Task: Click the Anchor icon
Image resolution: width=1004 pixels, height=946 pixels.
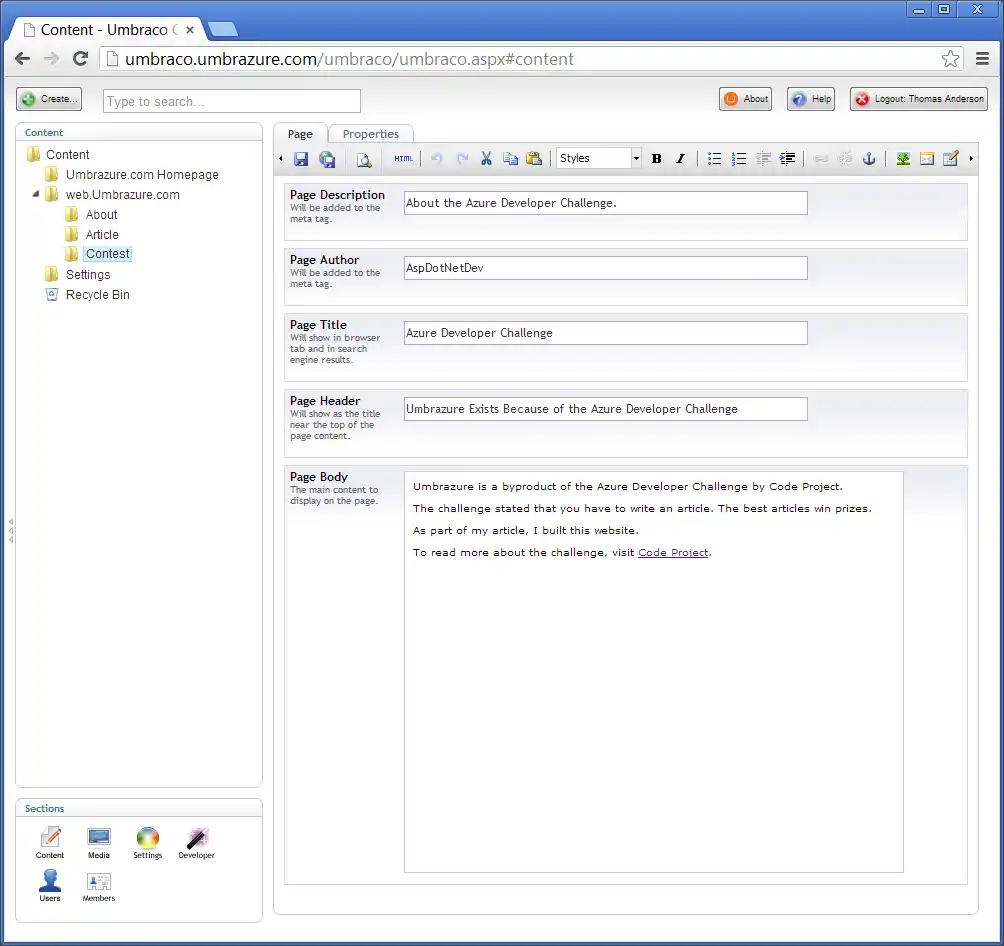Action: pos(869,159)
